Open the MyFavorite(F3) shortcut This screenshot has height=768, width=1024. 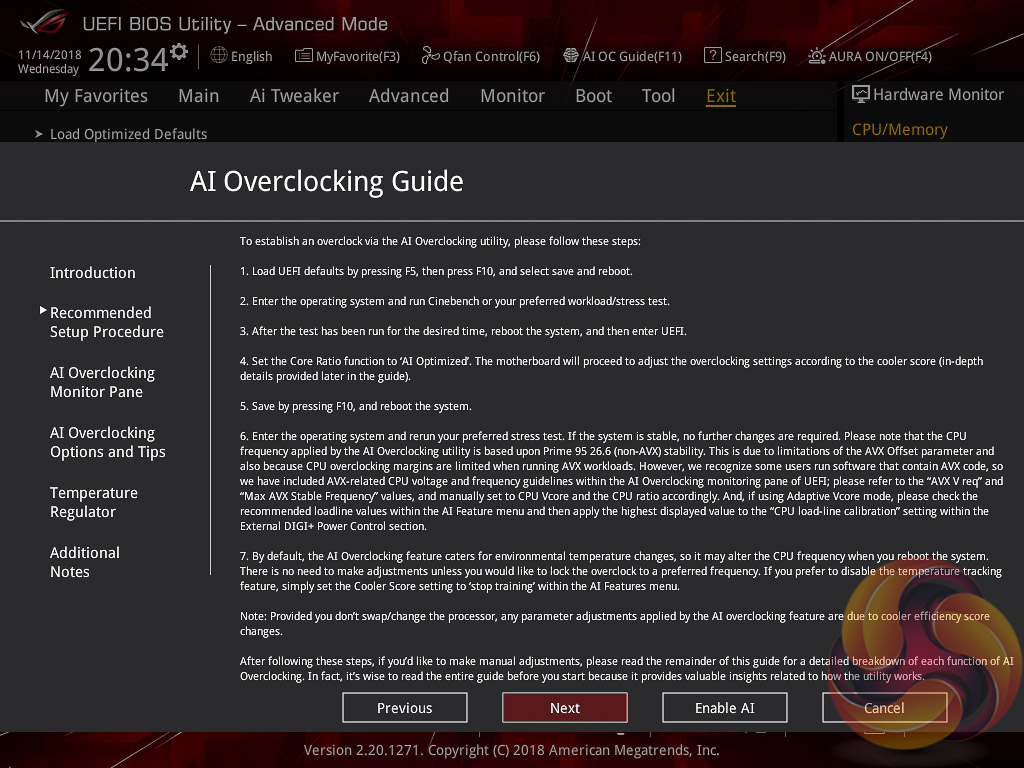point(358,56)
